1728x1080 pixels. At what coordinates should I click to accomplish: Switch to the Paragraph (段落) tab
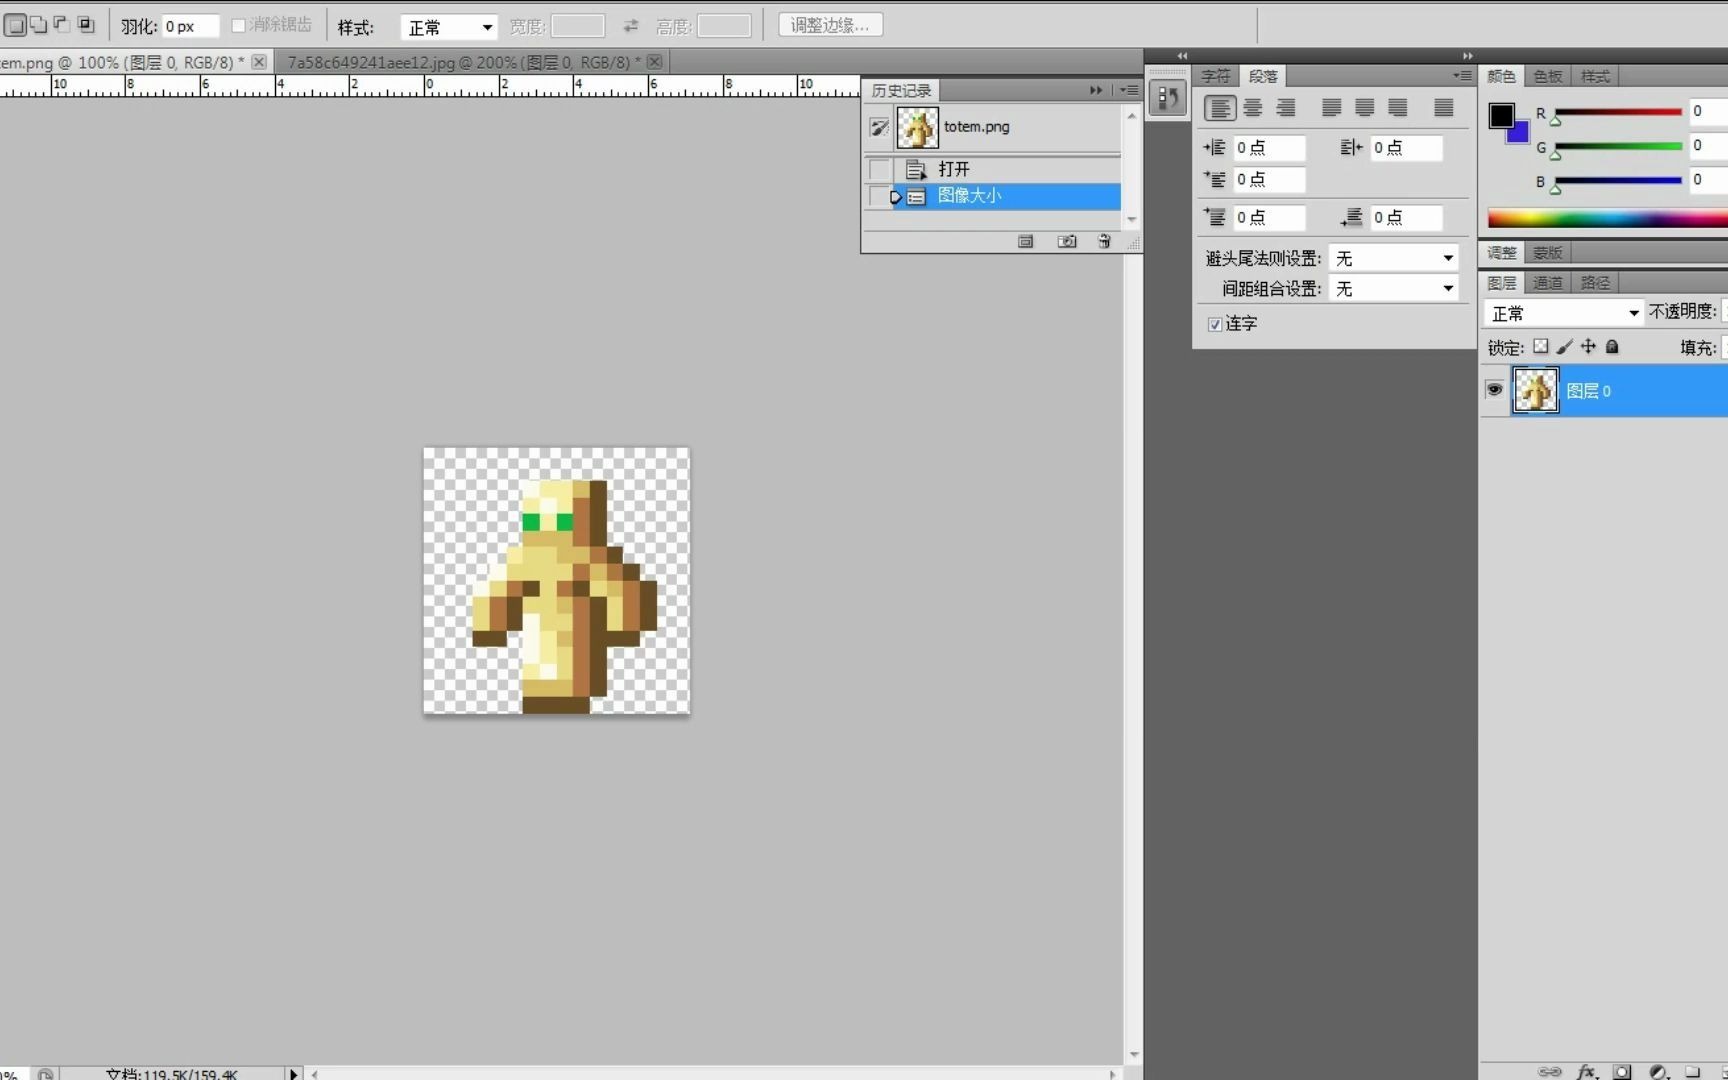(x=1262, y=76)
